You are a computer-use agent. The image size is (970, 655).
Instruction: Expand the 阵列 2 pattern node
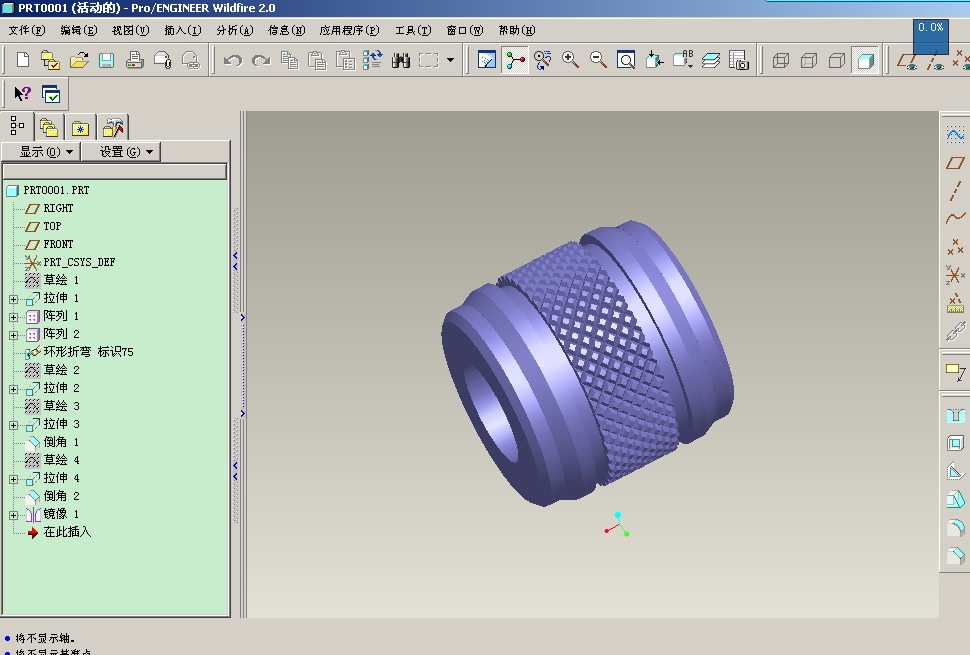tap(14, 335)
